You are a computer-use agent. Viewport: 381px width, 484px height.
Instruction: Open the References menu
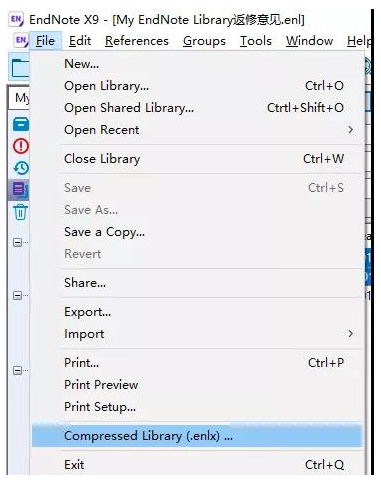(137, 41)
